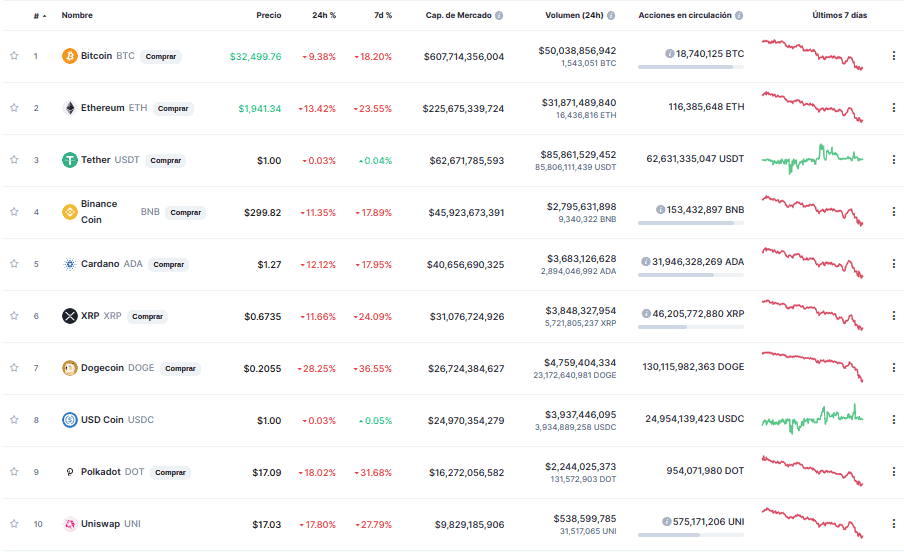Open Bitcoin 7-day sparkline chart
This screenshot has height=552, width=904.
click(x=812, y=55)
